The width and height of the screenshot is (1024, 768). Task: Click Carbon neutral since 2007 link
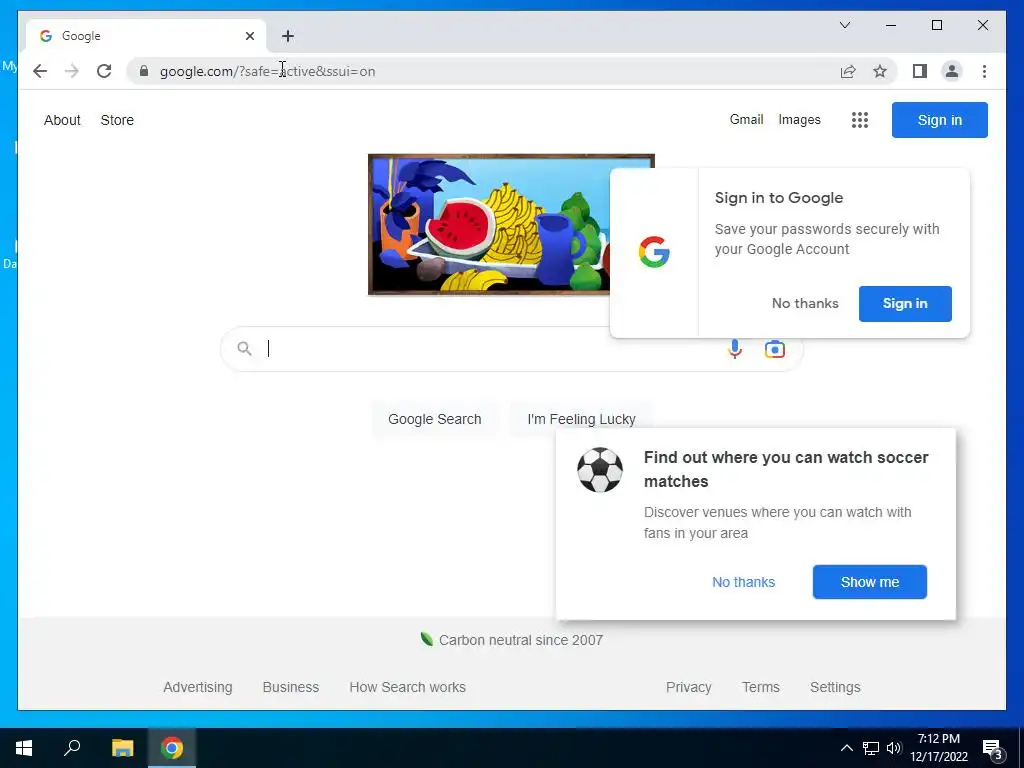coord(520,640)
